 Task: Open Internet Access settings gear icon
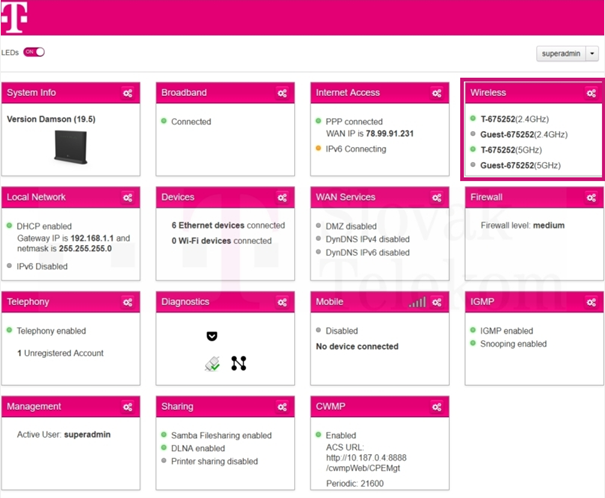pos(437,93)
